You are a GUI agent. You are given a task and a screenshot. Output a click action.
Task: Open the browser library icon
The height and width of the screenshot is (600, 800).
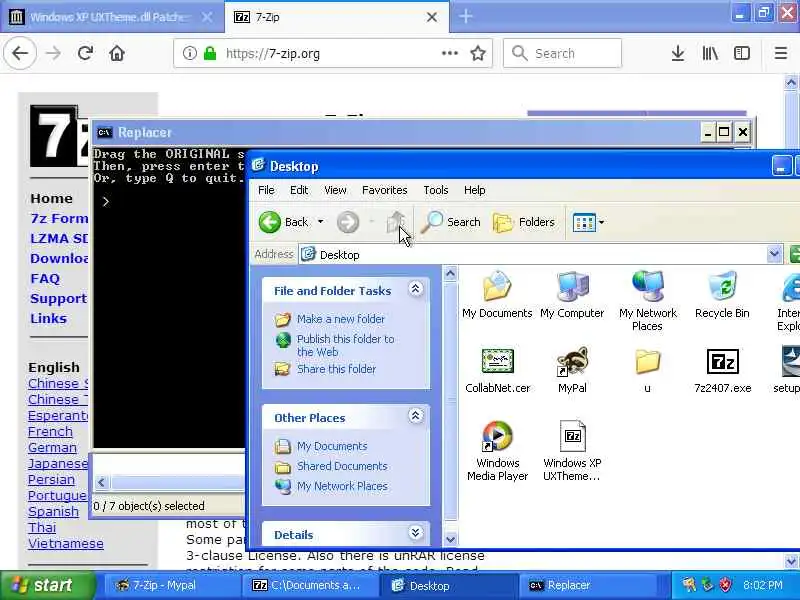pyautogui.click(x=710, y=53)
